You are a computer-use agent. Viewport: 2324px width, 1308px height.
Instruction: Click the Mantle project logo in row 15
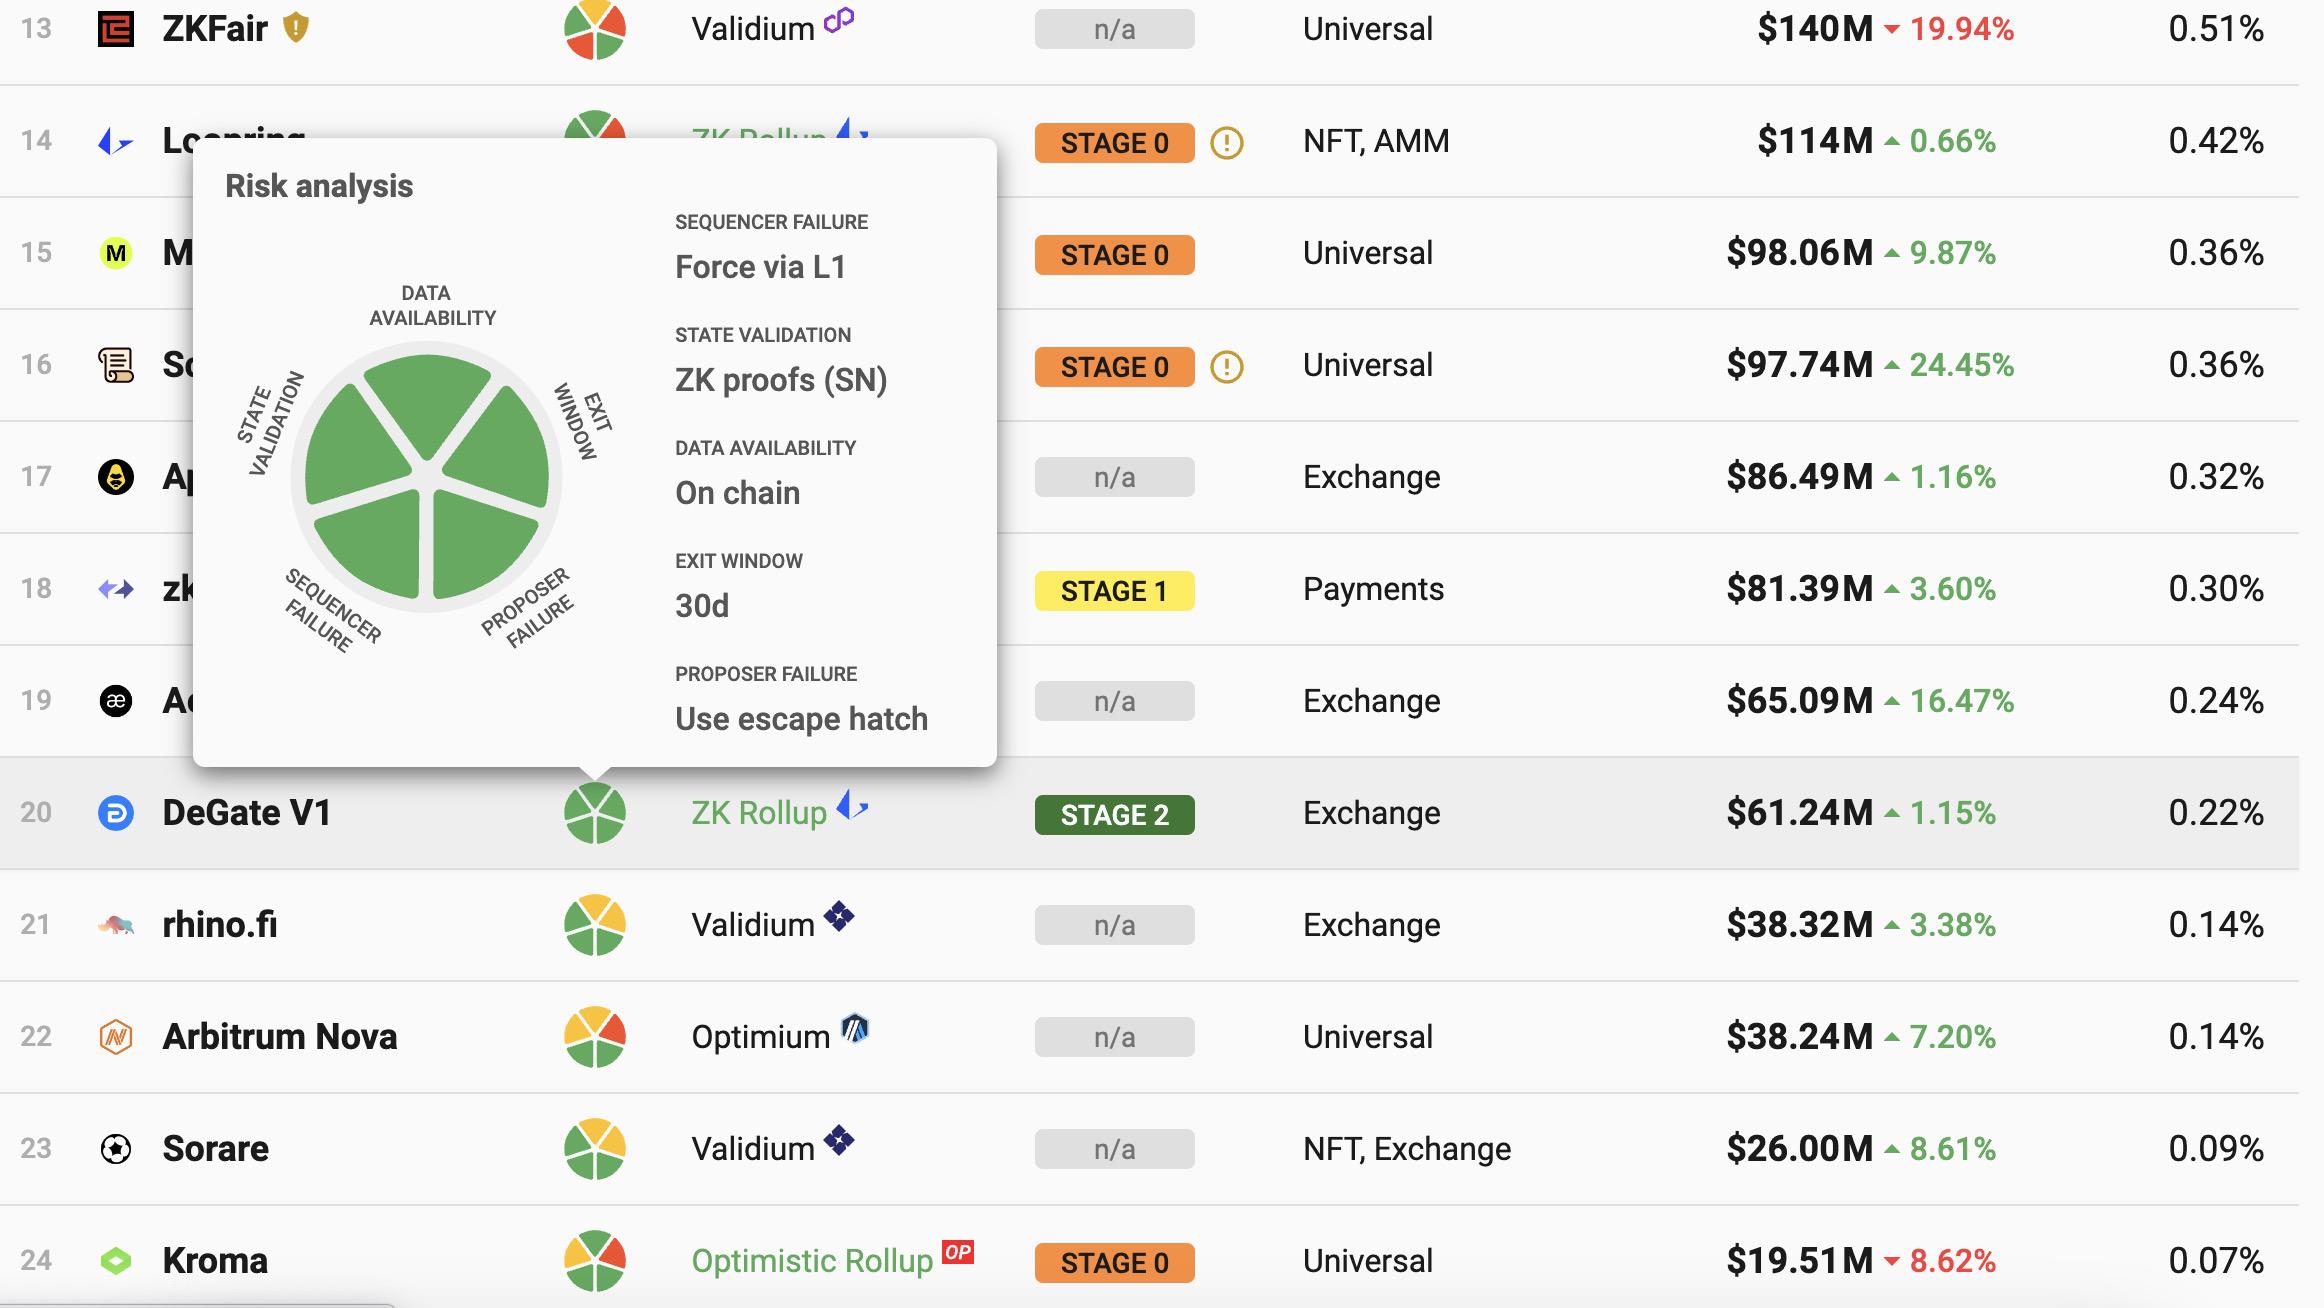tap(116, 253)
